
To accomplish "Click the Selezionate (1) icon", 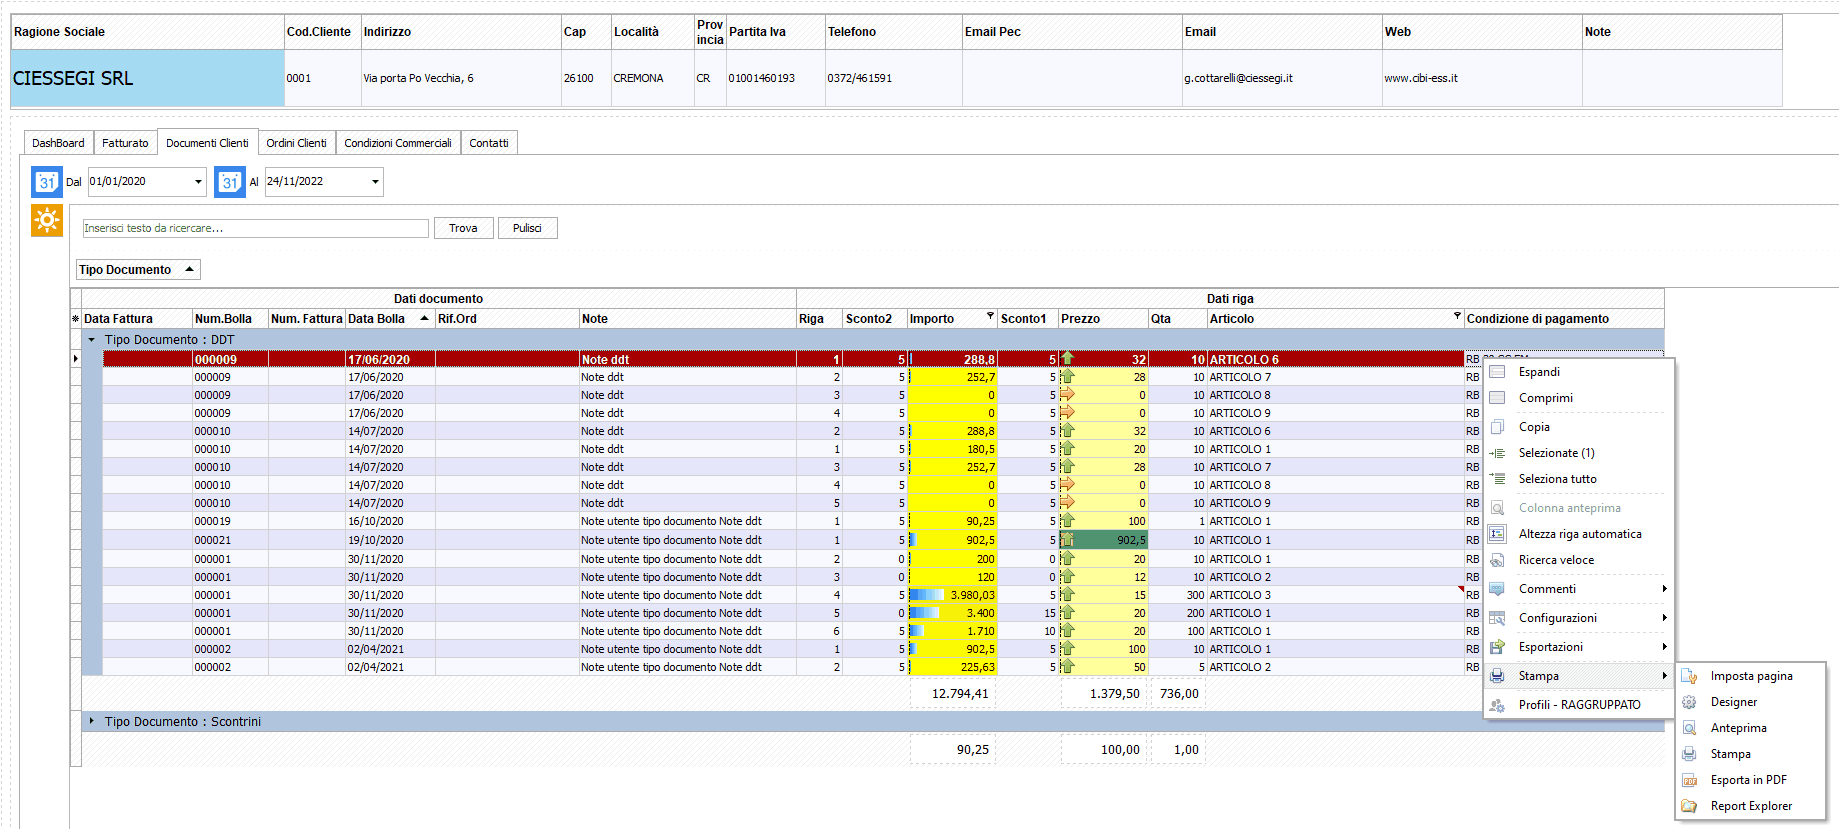I will pyautogui.click(x=1497, y=453).
